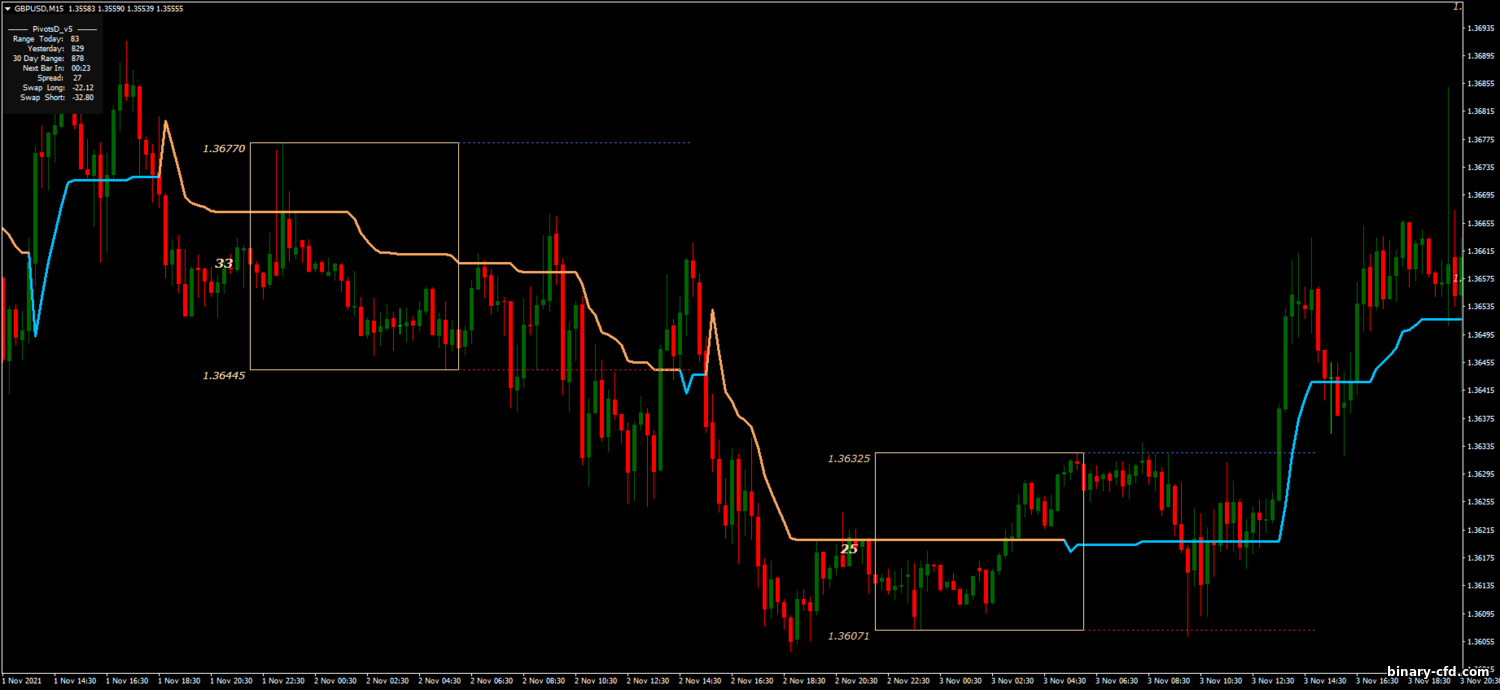Click the 1.36325 box high label
Screen dimensions: 1500x690
[848, 459]
